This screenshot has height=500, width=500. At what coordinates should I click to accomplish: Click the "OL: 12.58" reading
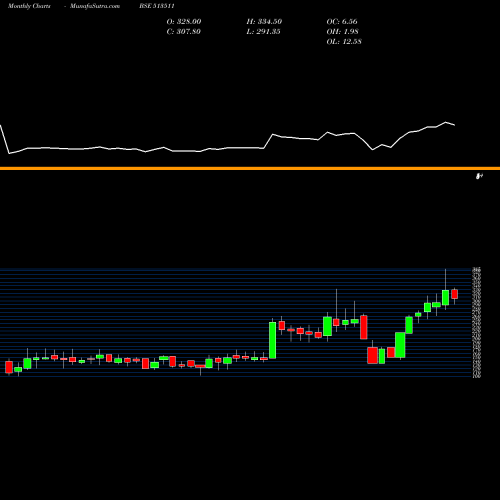point(344,41)
